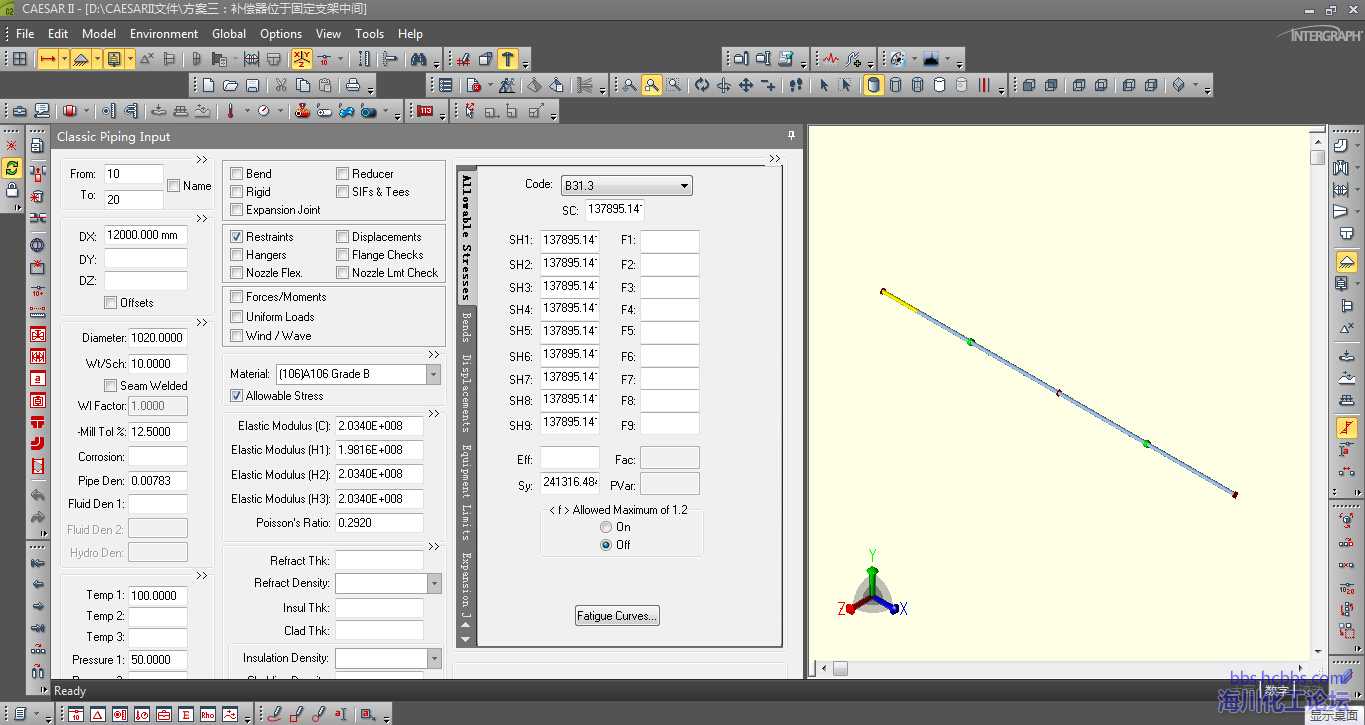
Task: Click the Print icon in toolbar
Action: [x=353, y=86]
